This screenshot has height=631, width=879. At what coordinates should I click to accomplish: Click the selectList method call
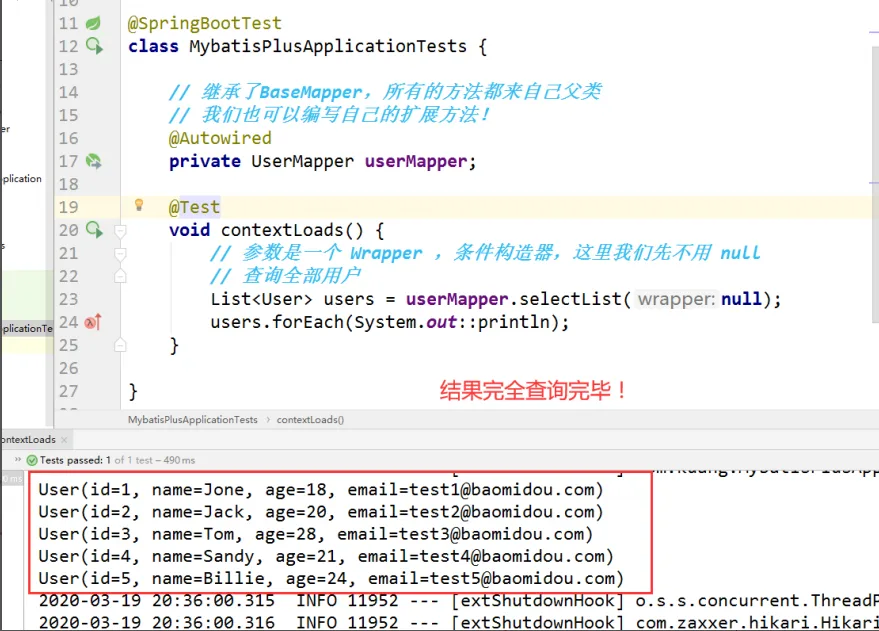click(570, 299)
